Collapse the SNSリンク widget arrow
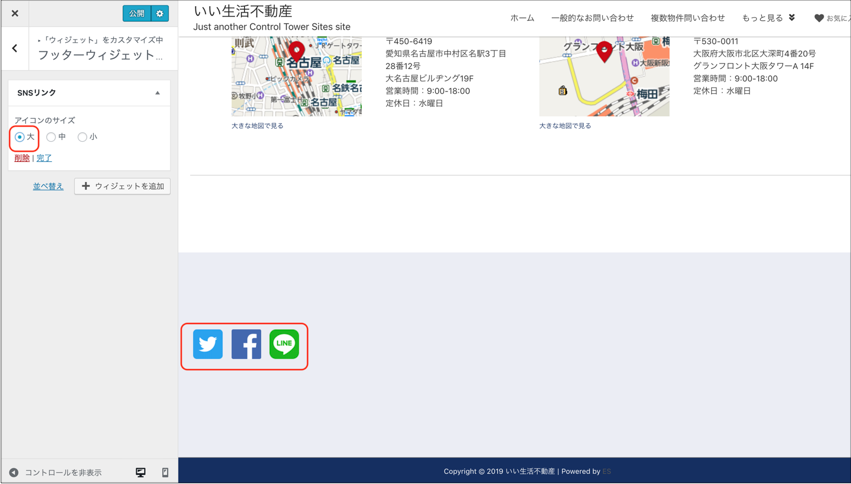The width and height of the screenshot is (851, 484). [x=157, y=93]
